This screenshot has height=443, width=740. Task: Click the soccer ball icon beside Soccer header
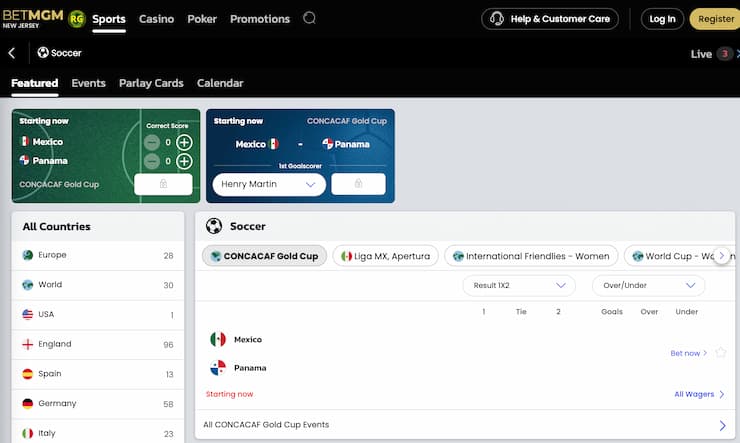tap(43, 52)
